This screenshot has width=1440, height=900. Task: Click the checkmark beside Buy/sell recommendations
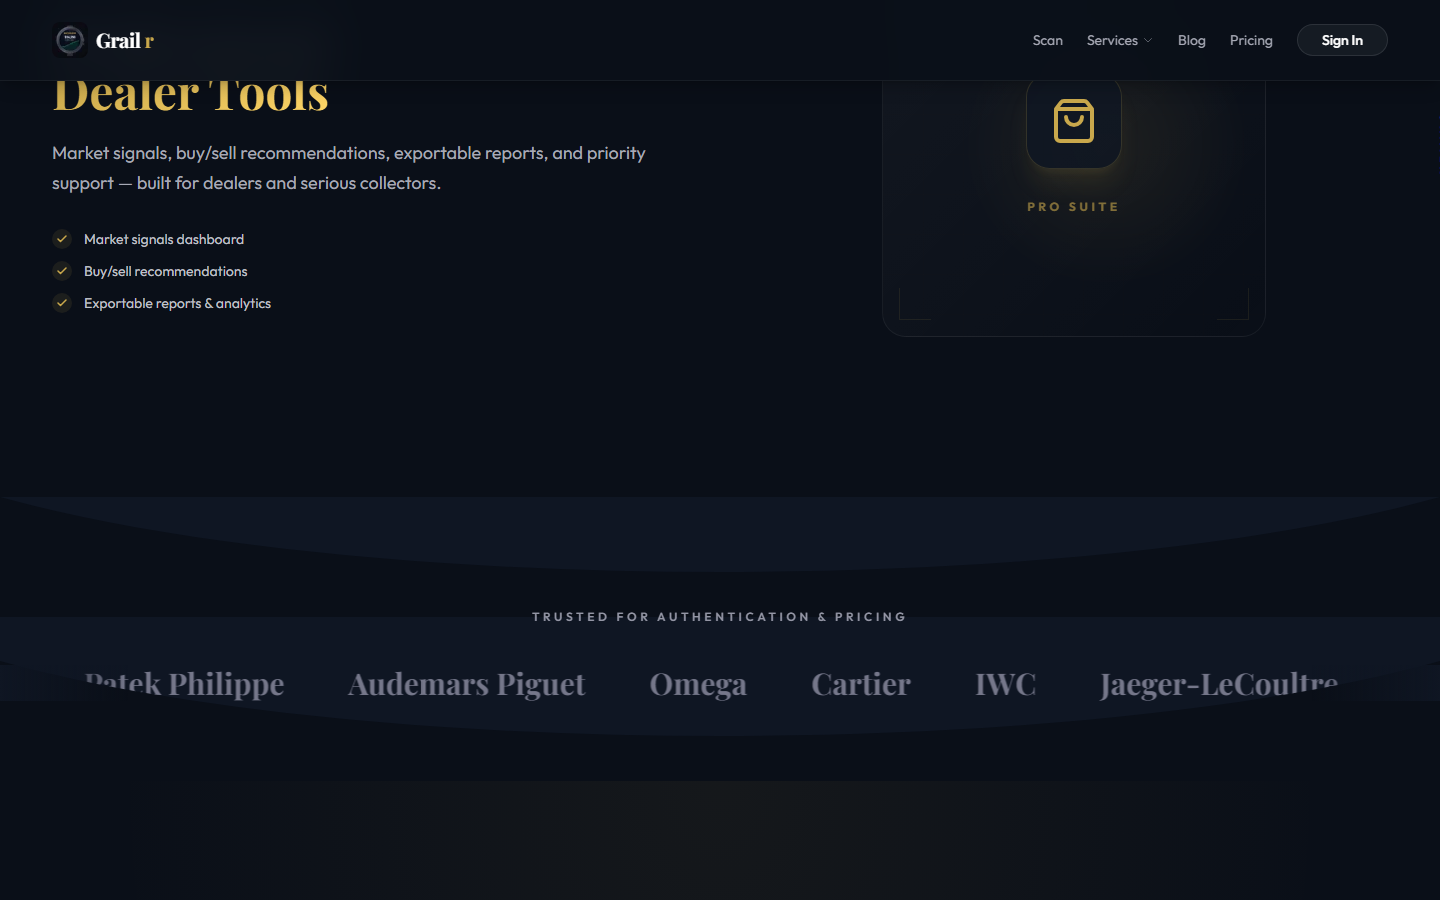(61, 271)
